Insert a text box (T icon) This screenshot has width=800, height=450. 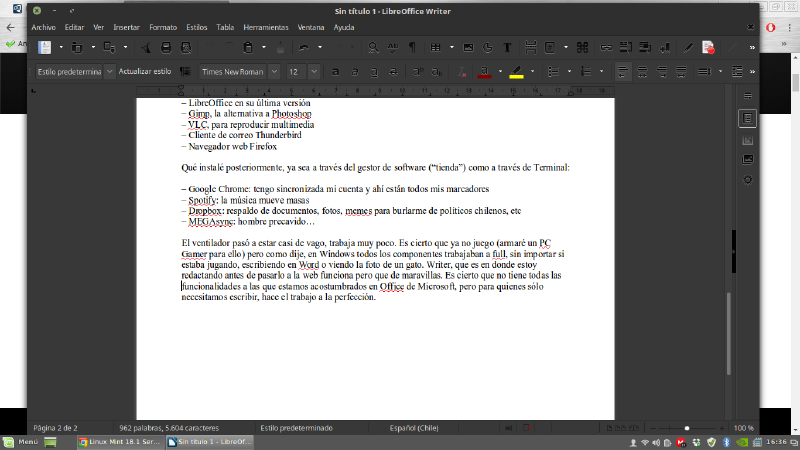tap(507, 47)
